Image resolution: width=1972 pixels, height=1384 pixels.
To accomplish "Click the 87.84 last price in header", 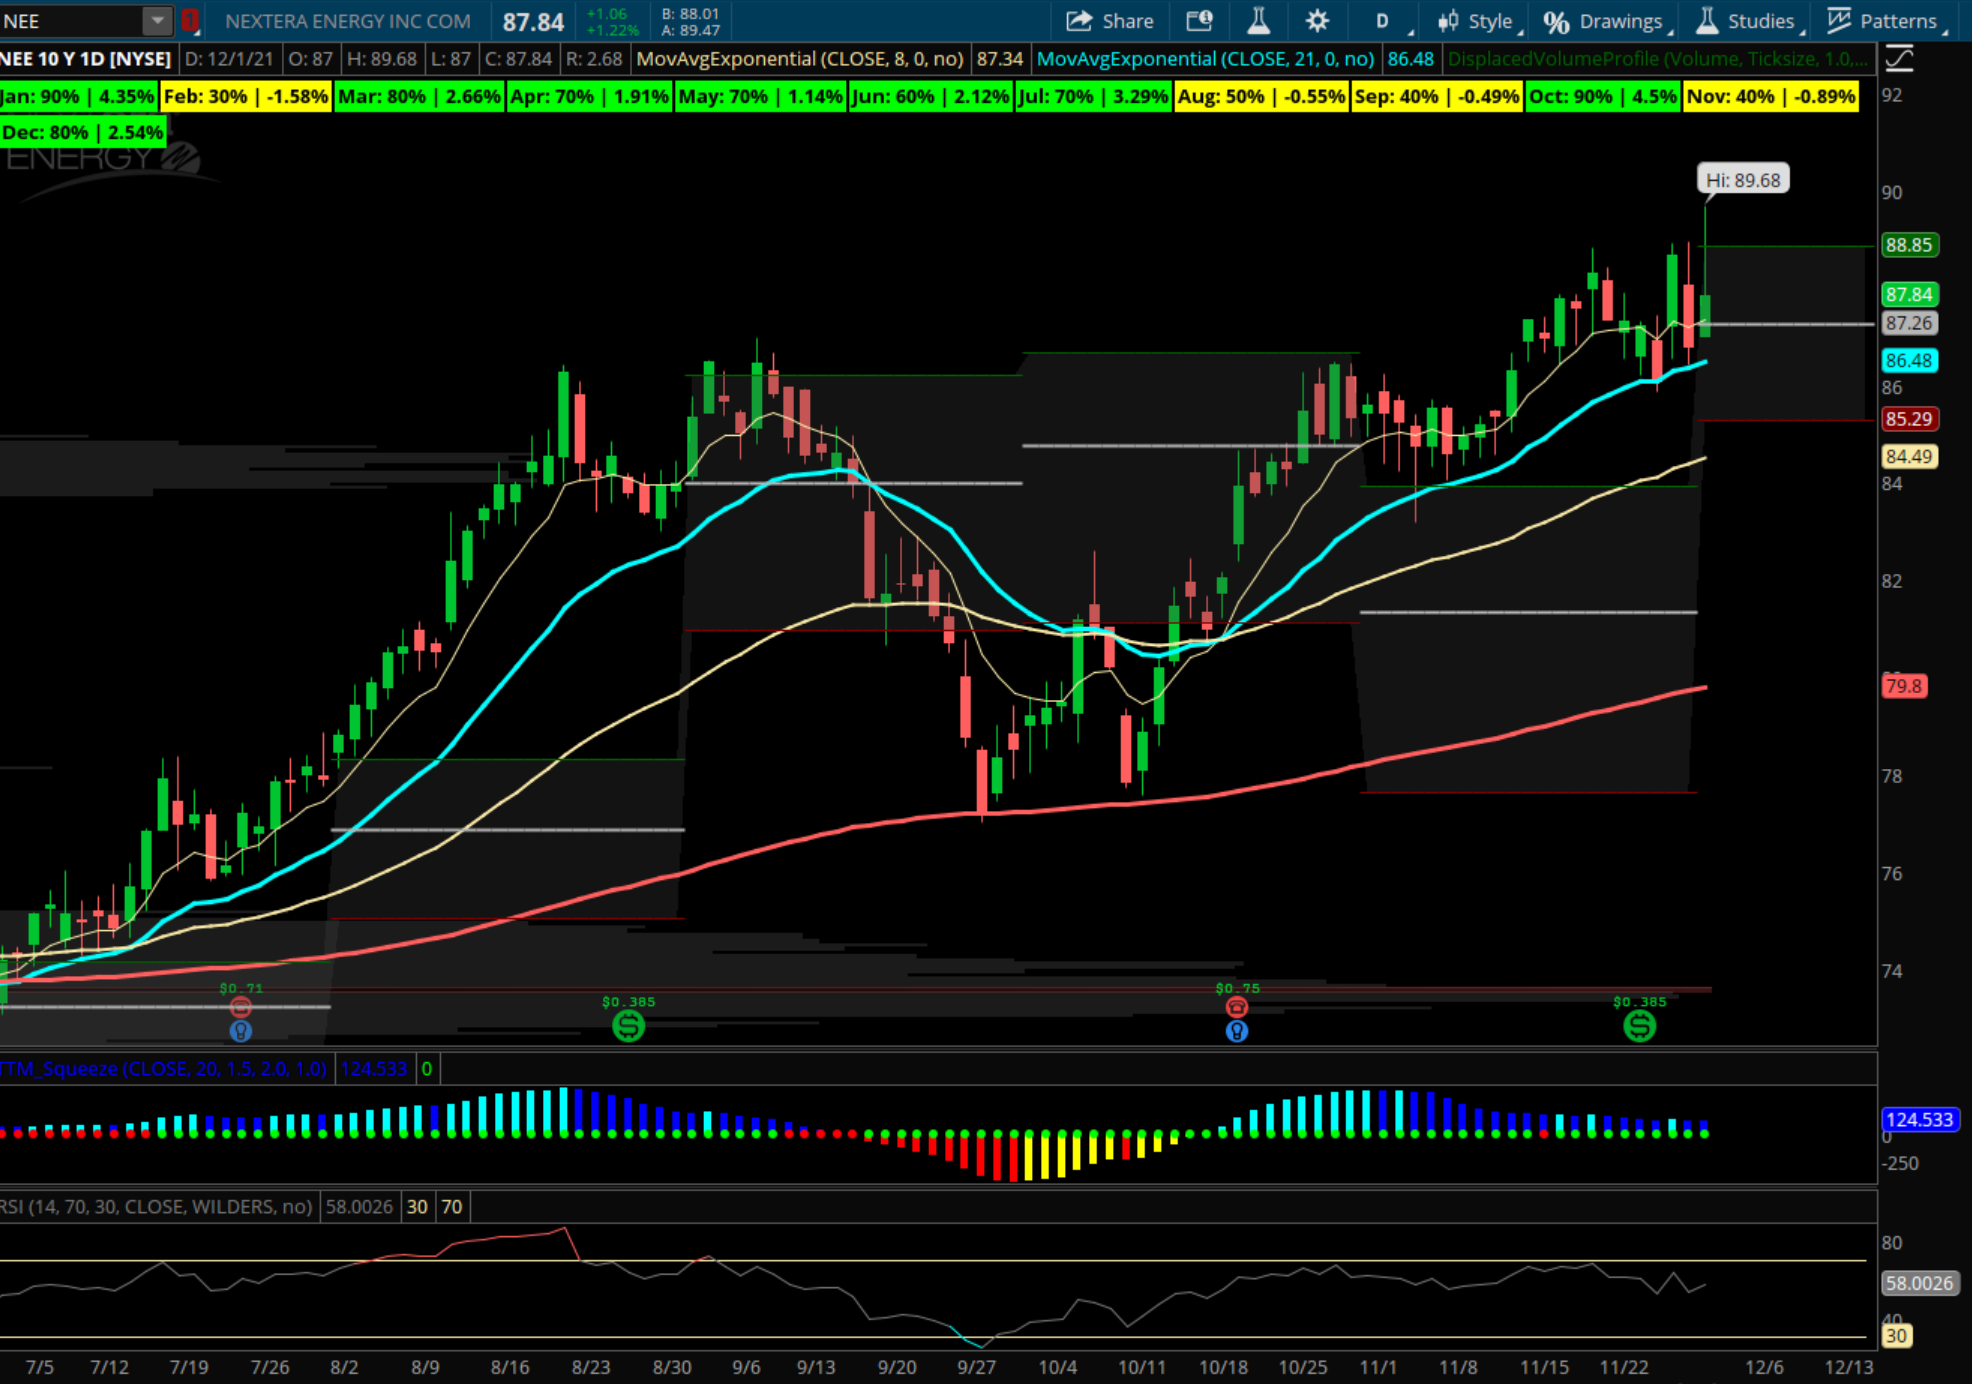I will tap(533, 22).
